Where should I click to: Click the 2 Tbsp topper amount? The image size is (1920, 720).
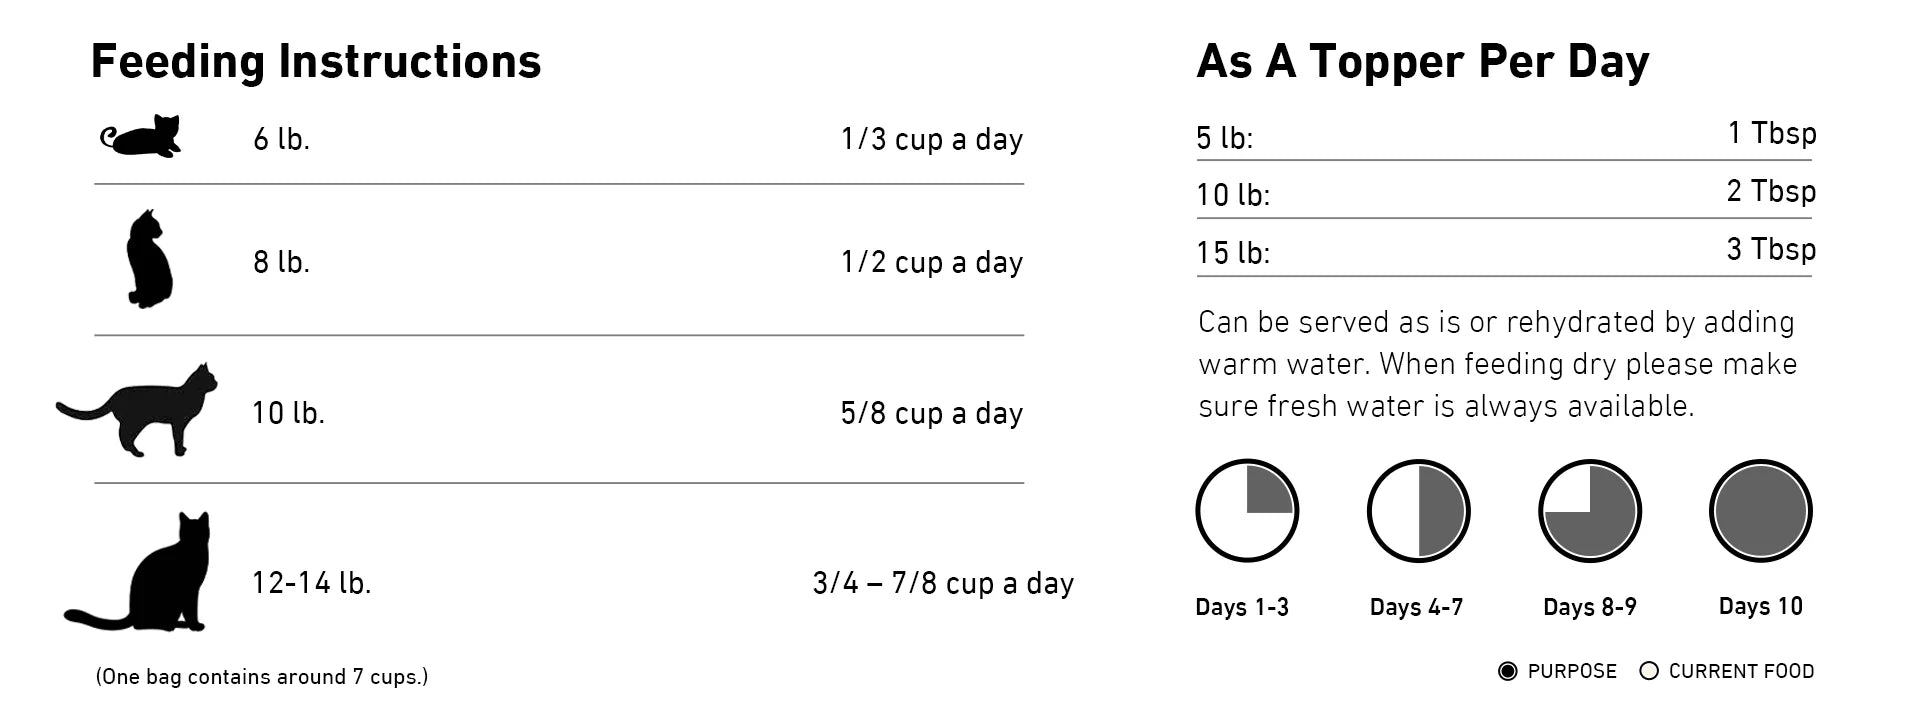coord(1771,191)
